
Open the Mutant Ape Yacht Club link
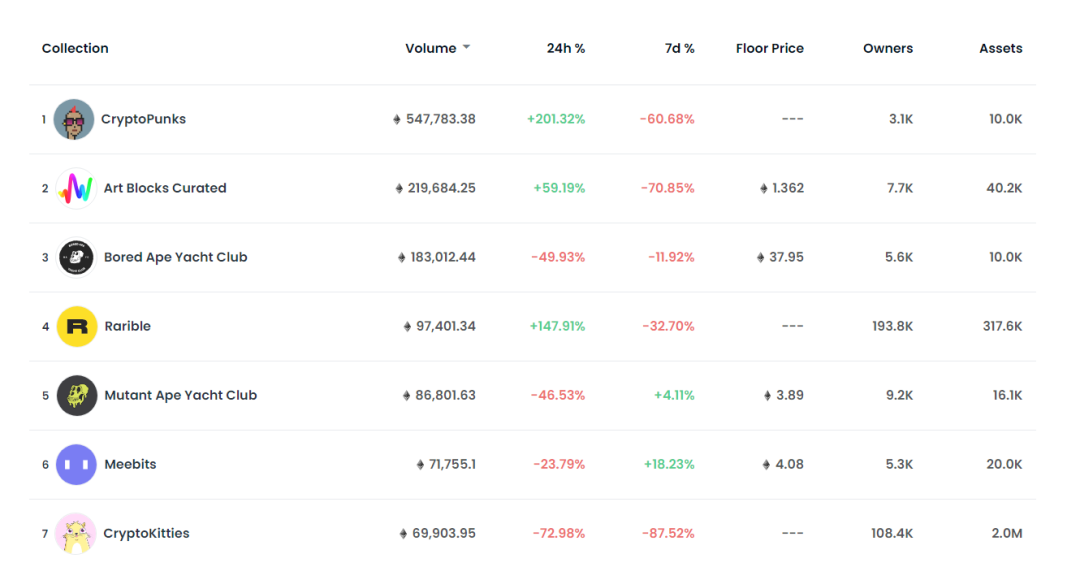pos(180,395)
